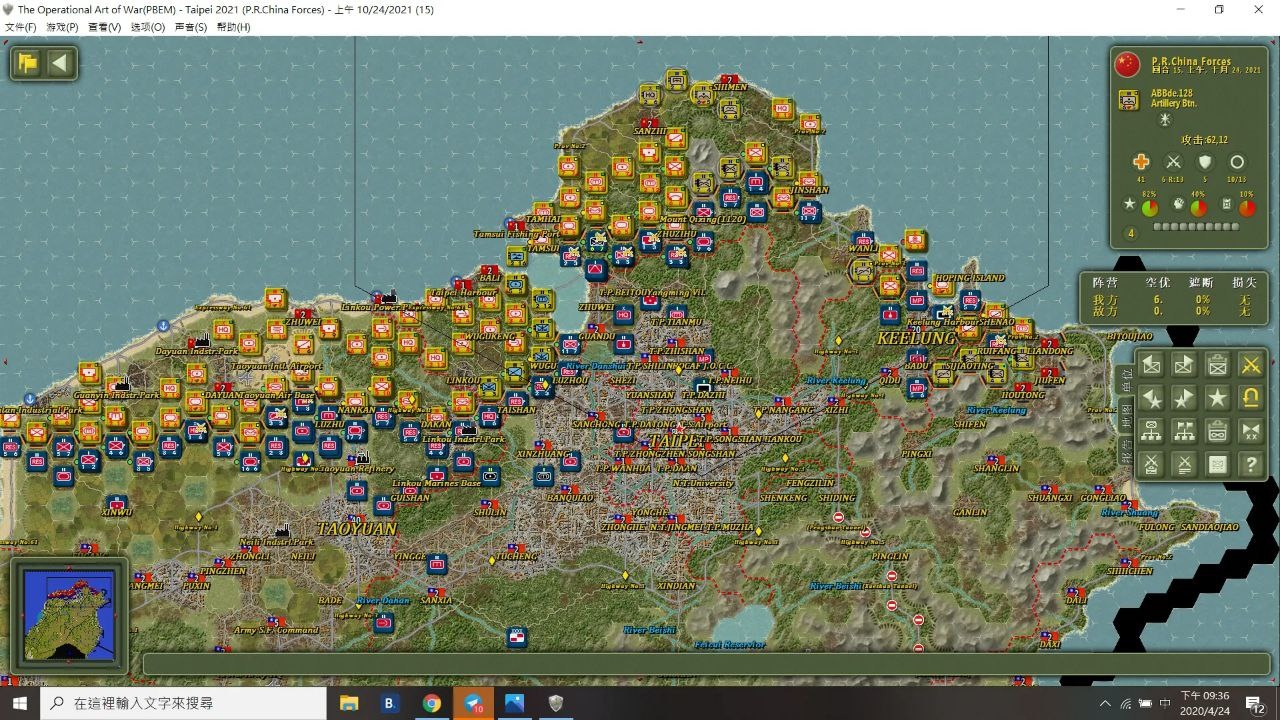Open the 文件(F) menu
This screenshot has width=1280, height=720.
click(21, 27)
